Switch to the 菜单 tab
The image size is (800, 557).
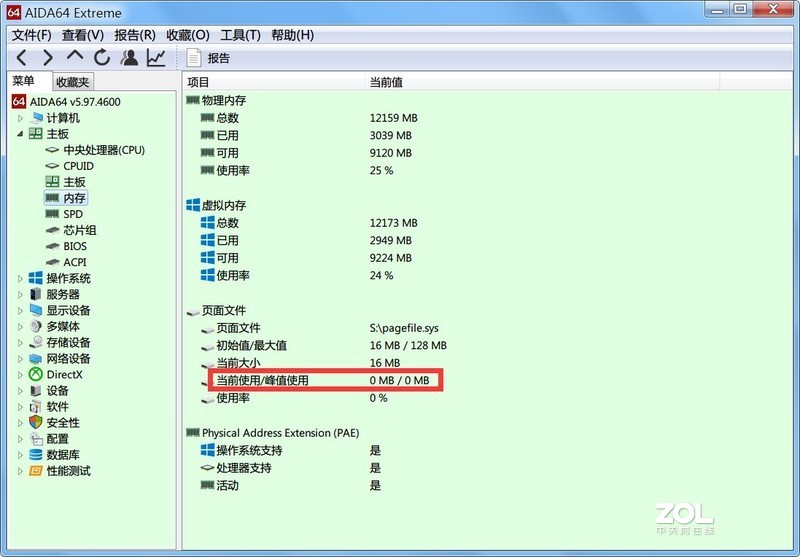coord(30,81)
